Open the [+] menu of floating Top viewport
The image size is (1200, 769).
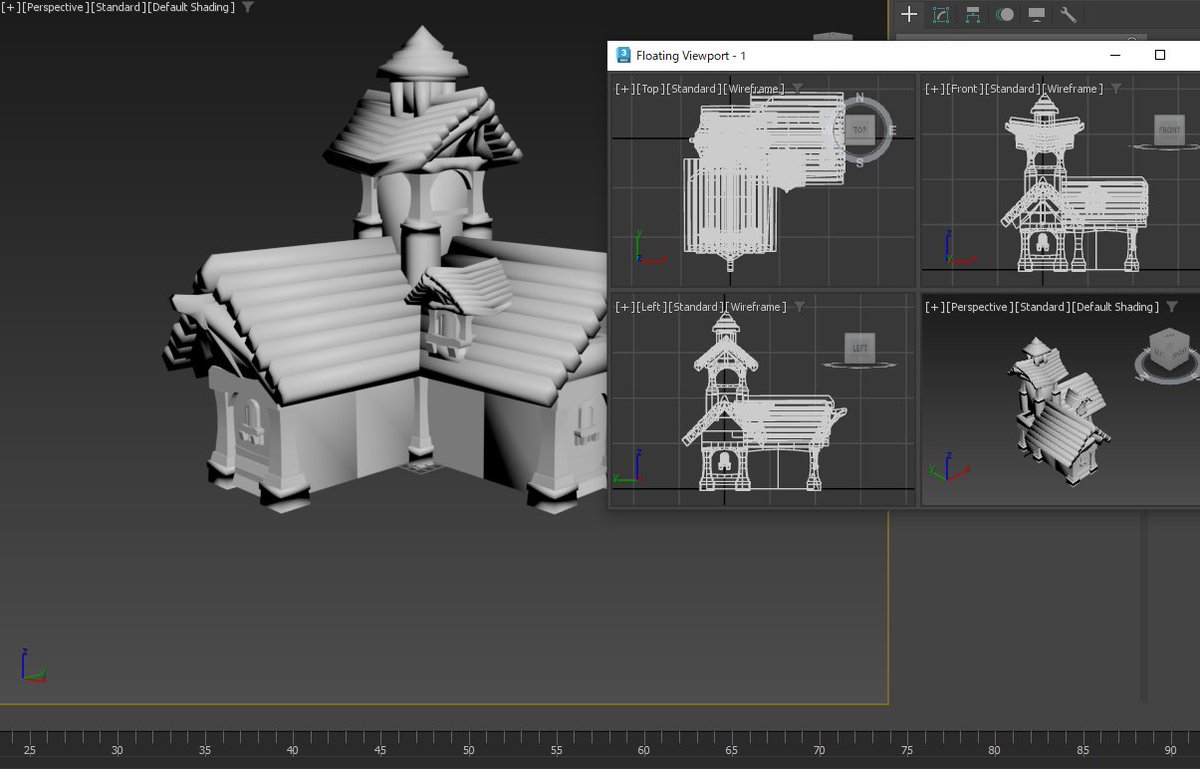(x=625, y=89)
